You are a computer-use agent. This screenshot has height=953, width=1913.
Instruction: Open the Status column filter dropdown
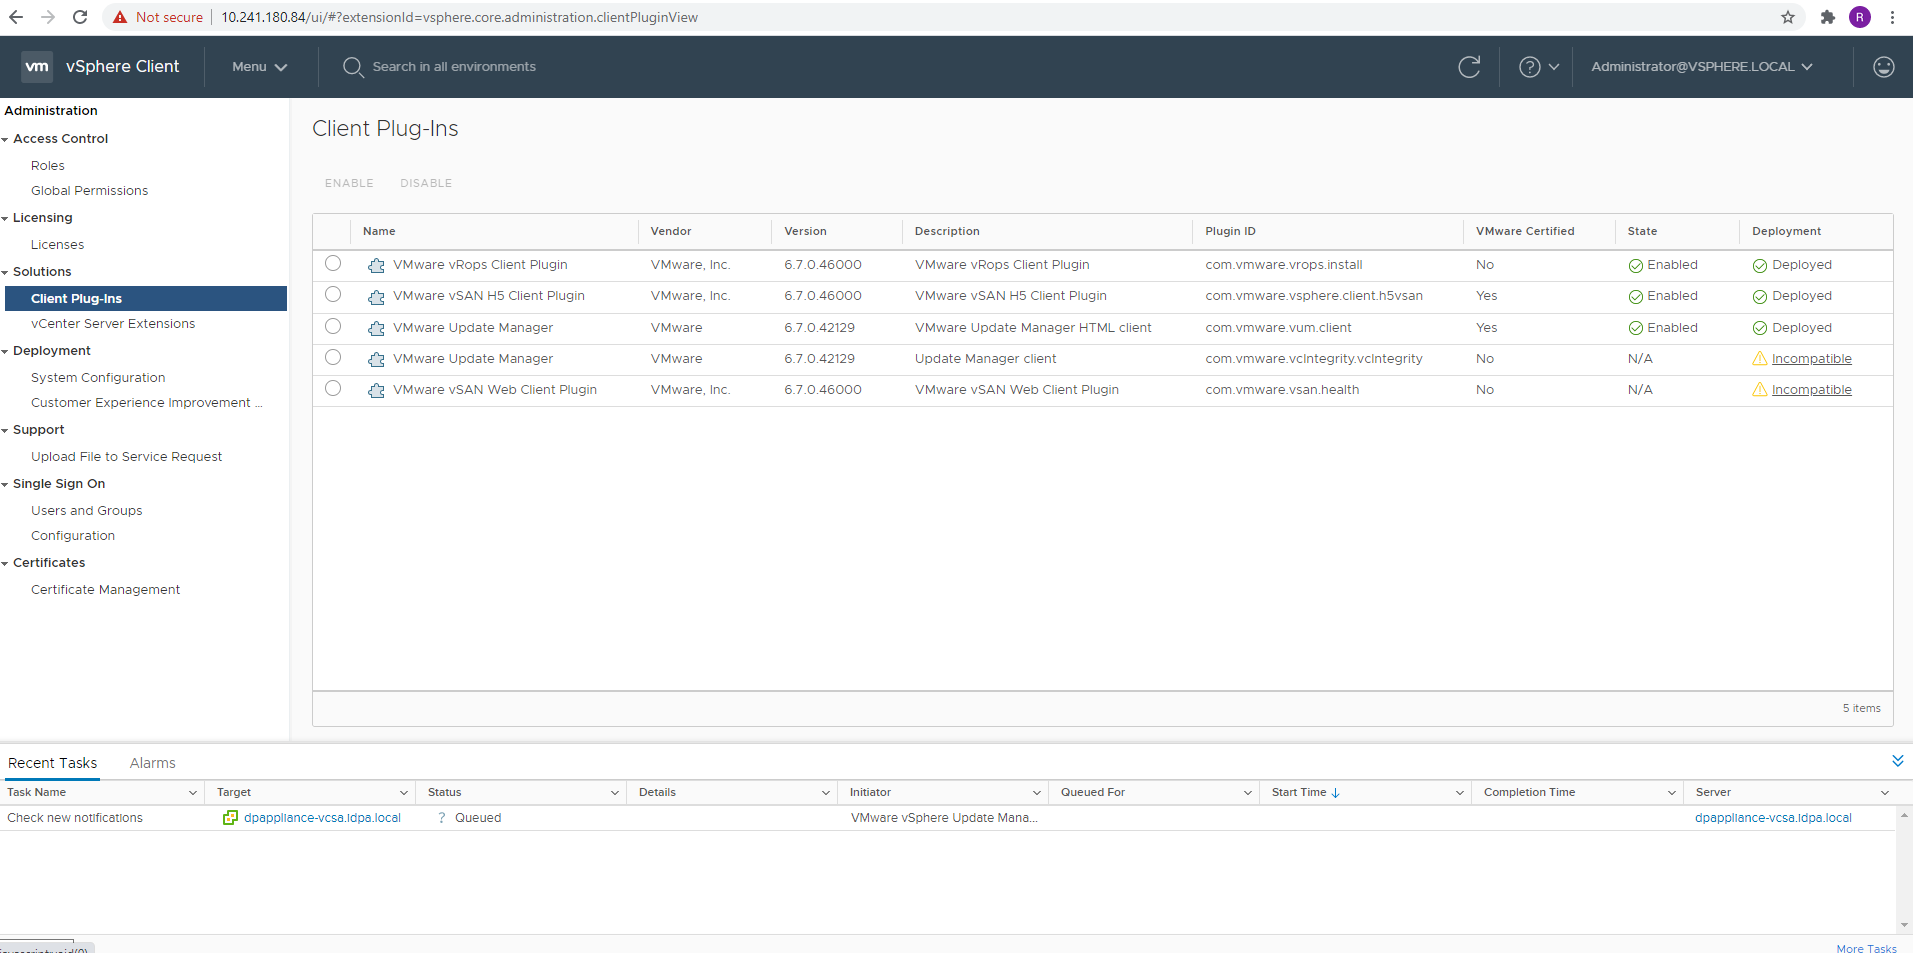coord(615,792)
